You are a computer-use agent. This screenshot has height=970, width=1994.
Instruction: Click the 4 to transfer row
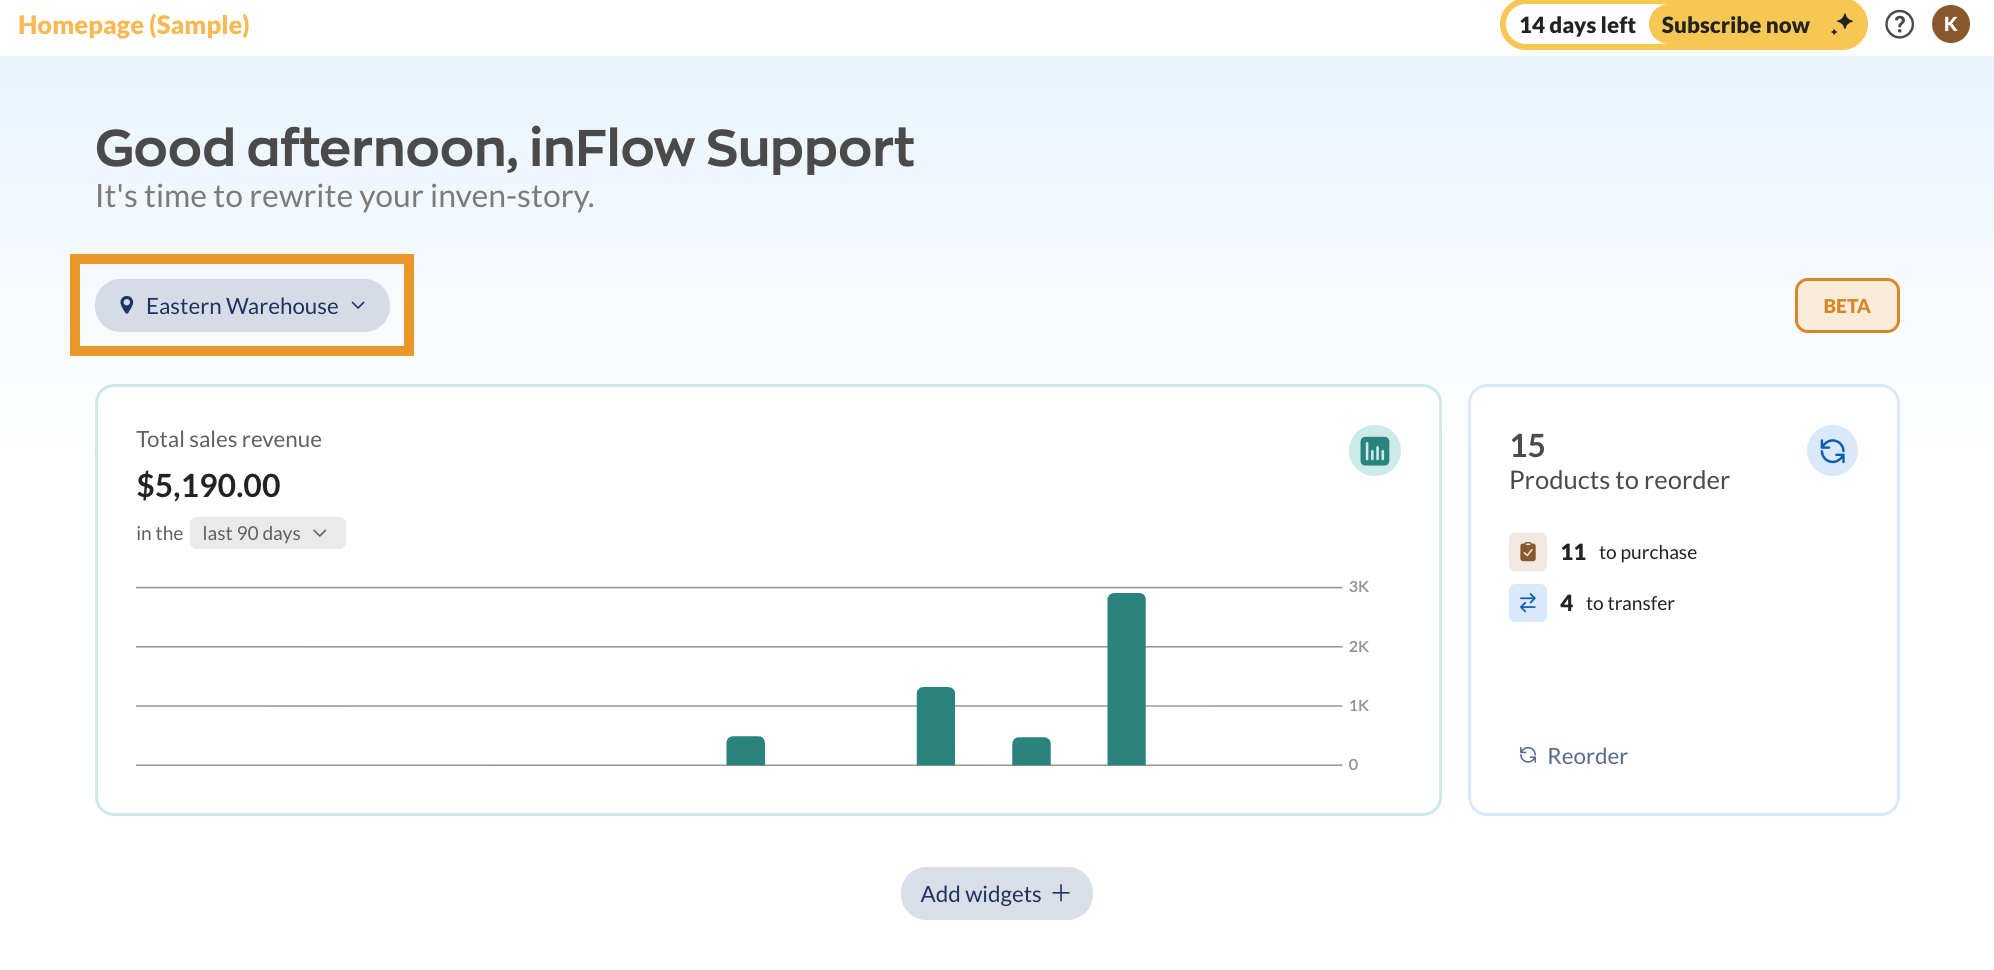coord(1617,603)
